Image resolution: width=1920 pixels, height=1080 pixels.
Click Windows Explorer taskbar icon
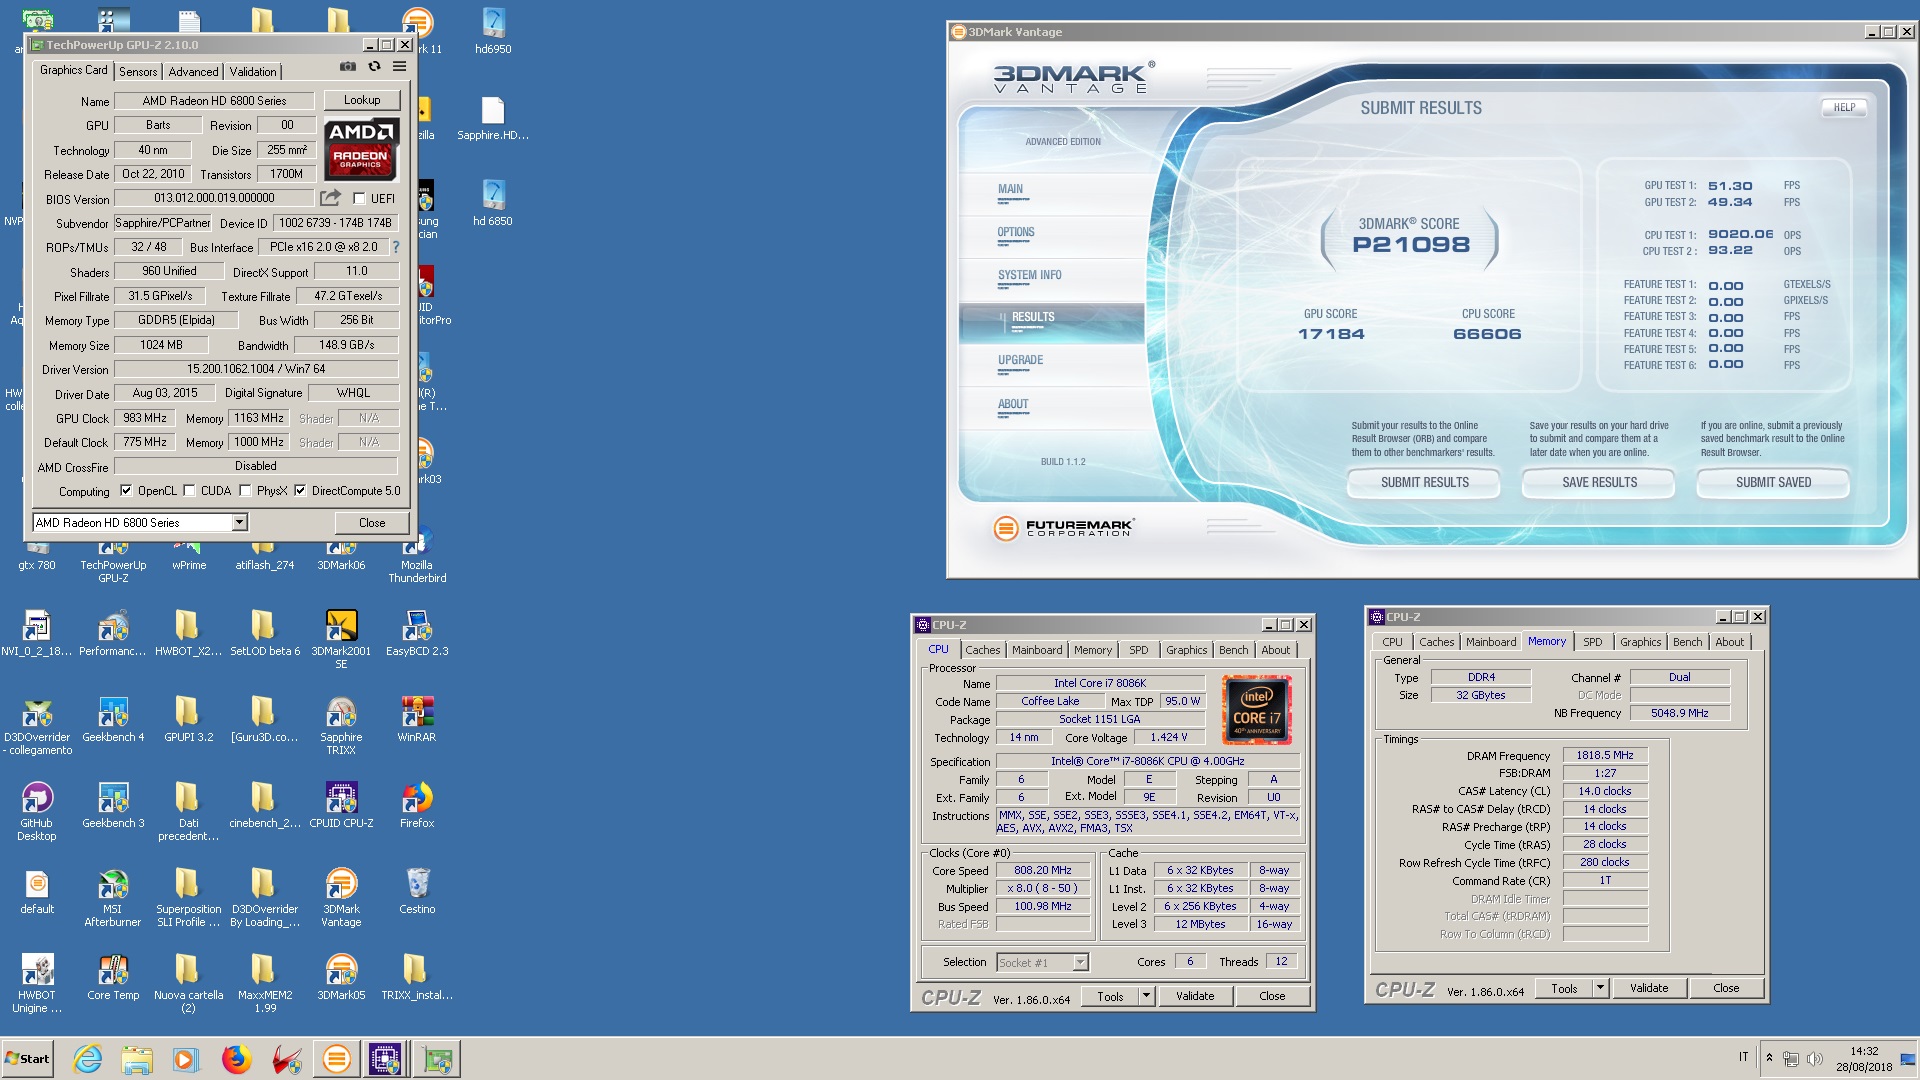(137, 1059)
